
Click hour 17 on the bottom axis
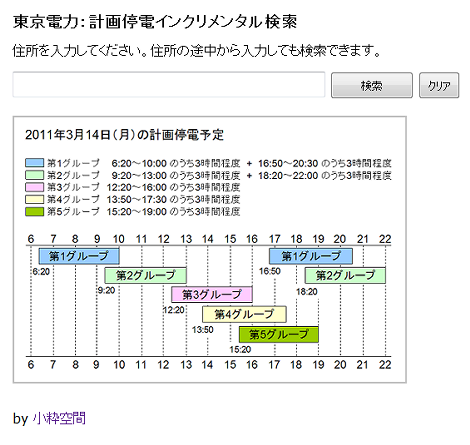(274, 365)
